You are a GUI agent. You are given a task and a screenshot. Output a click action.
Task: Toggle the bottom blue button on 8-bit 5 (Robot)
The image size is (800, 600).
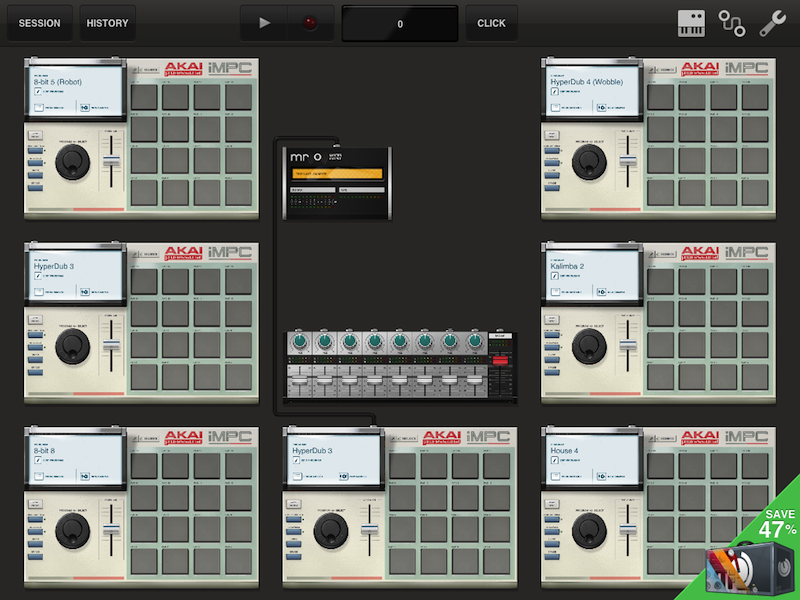click(x=35, y=188)
